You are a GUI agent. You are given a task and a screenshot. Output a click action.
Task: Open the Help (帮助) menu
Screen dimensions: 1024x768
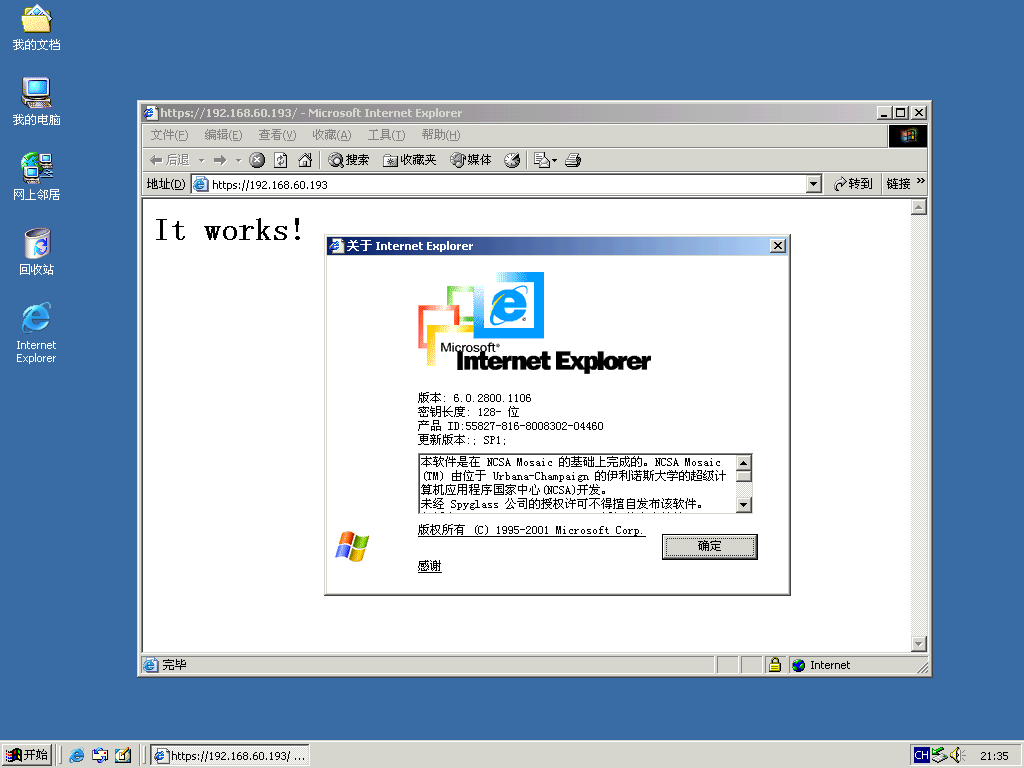click(x=440, y=135)
